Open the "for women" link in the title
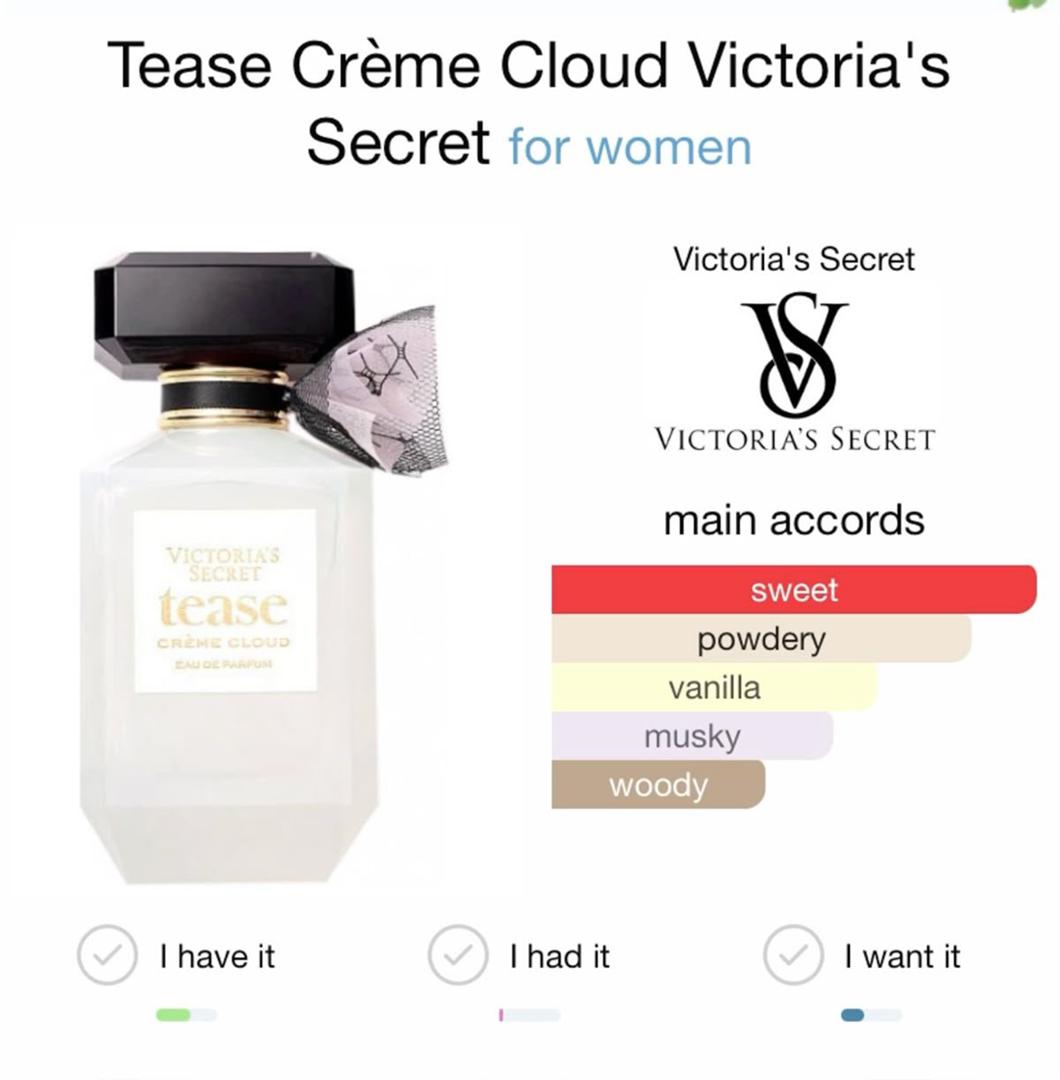Screen dimensions: 1060x1080 (630, 146)
